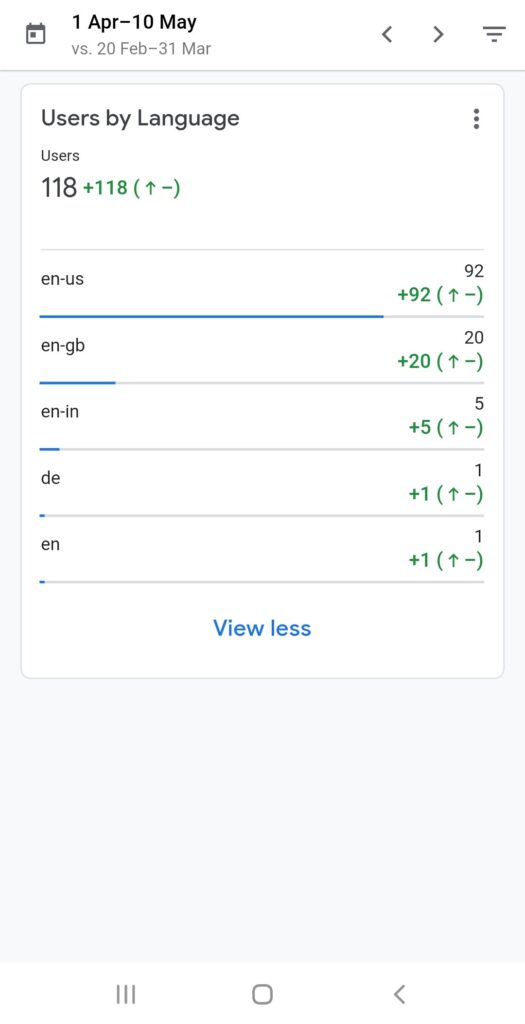
Task: Tap the 118 total users figure
Action: (59, 188)
